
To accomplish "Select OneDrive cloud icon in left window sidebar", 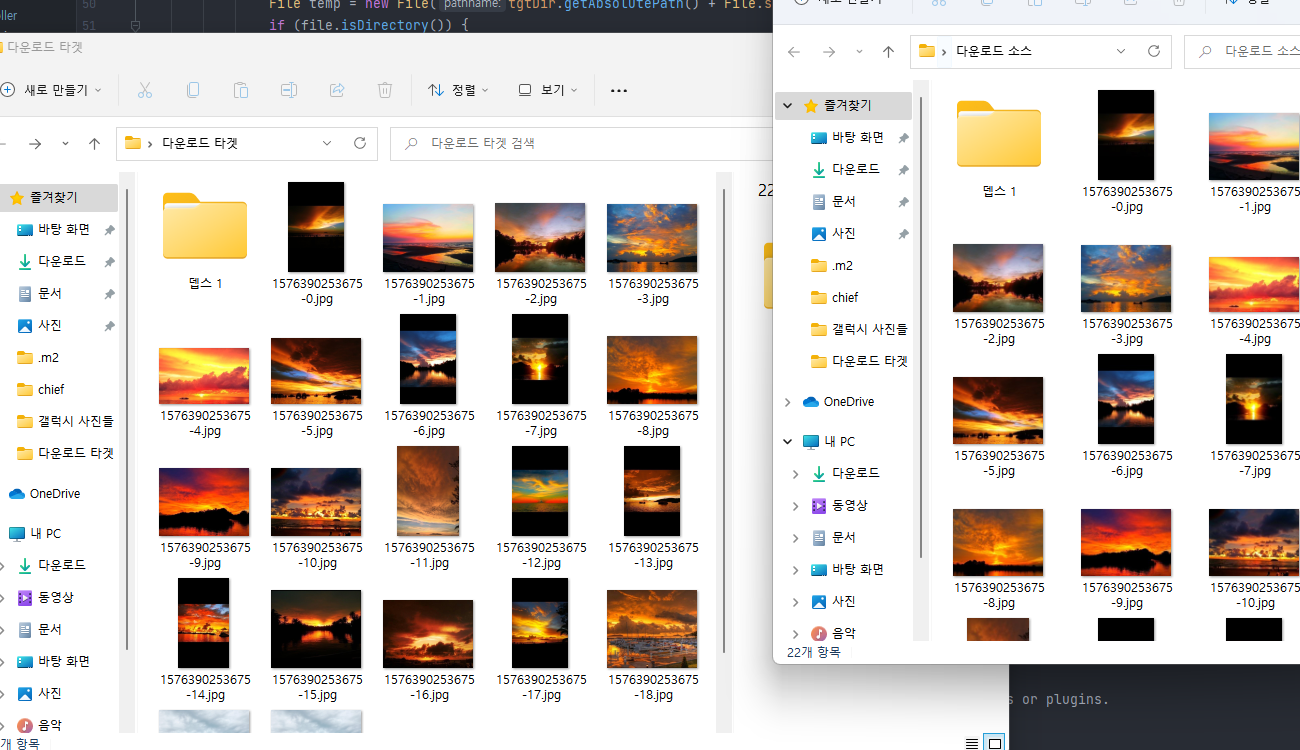I will pyautogui.click(x=17, y=494).
